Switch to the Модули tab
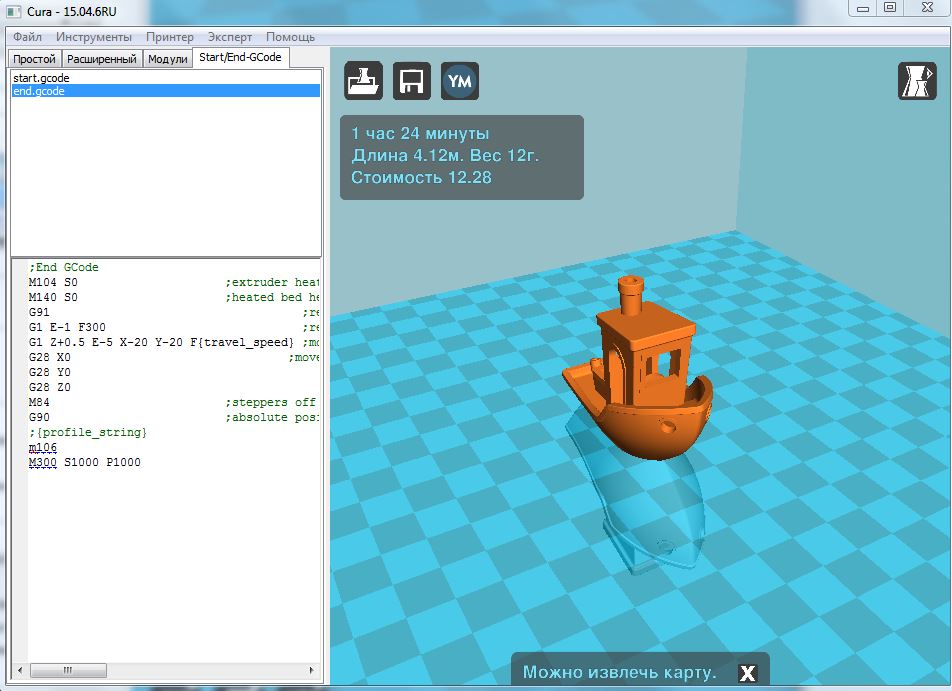Viewport: 952px width, 691px height. tap(167, 59)
